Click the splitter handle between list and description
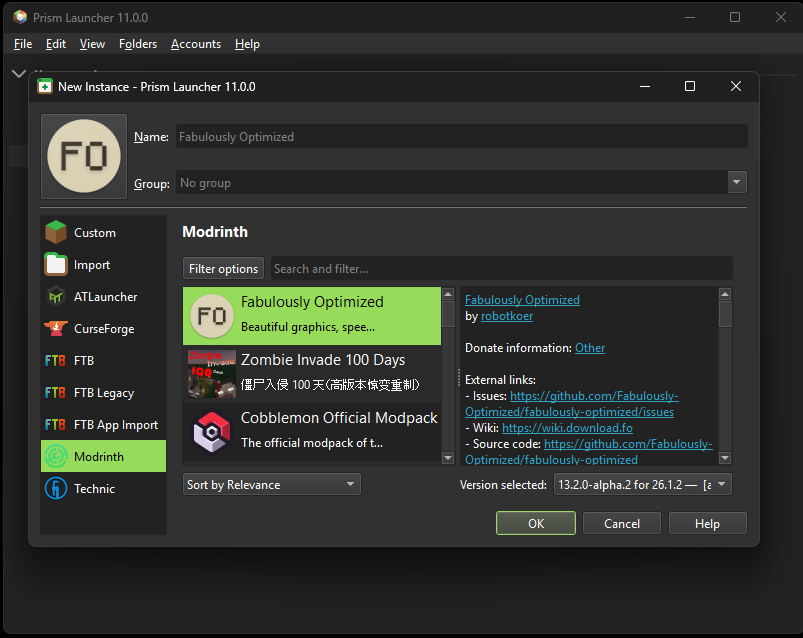This screenshot has width=803, height=638. (x=458, y=377)
